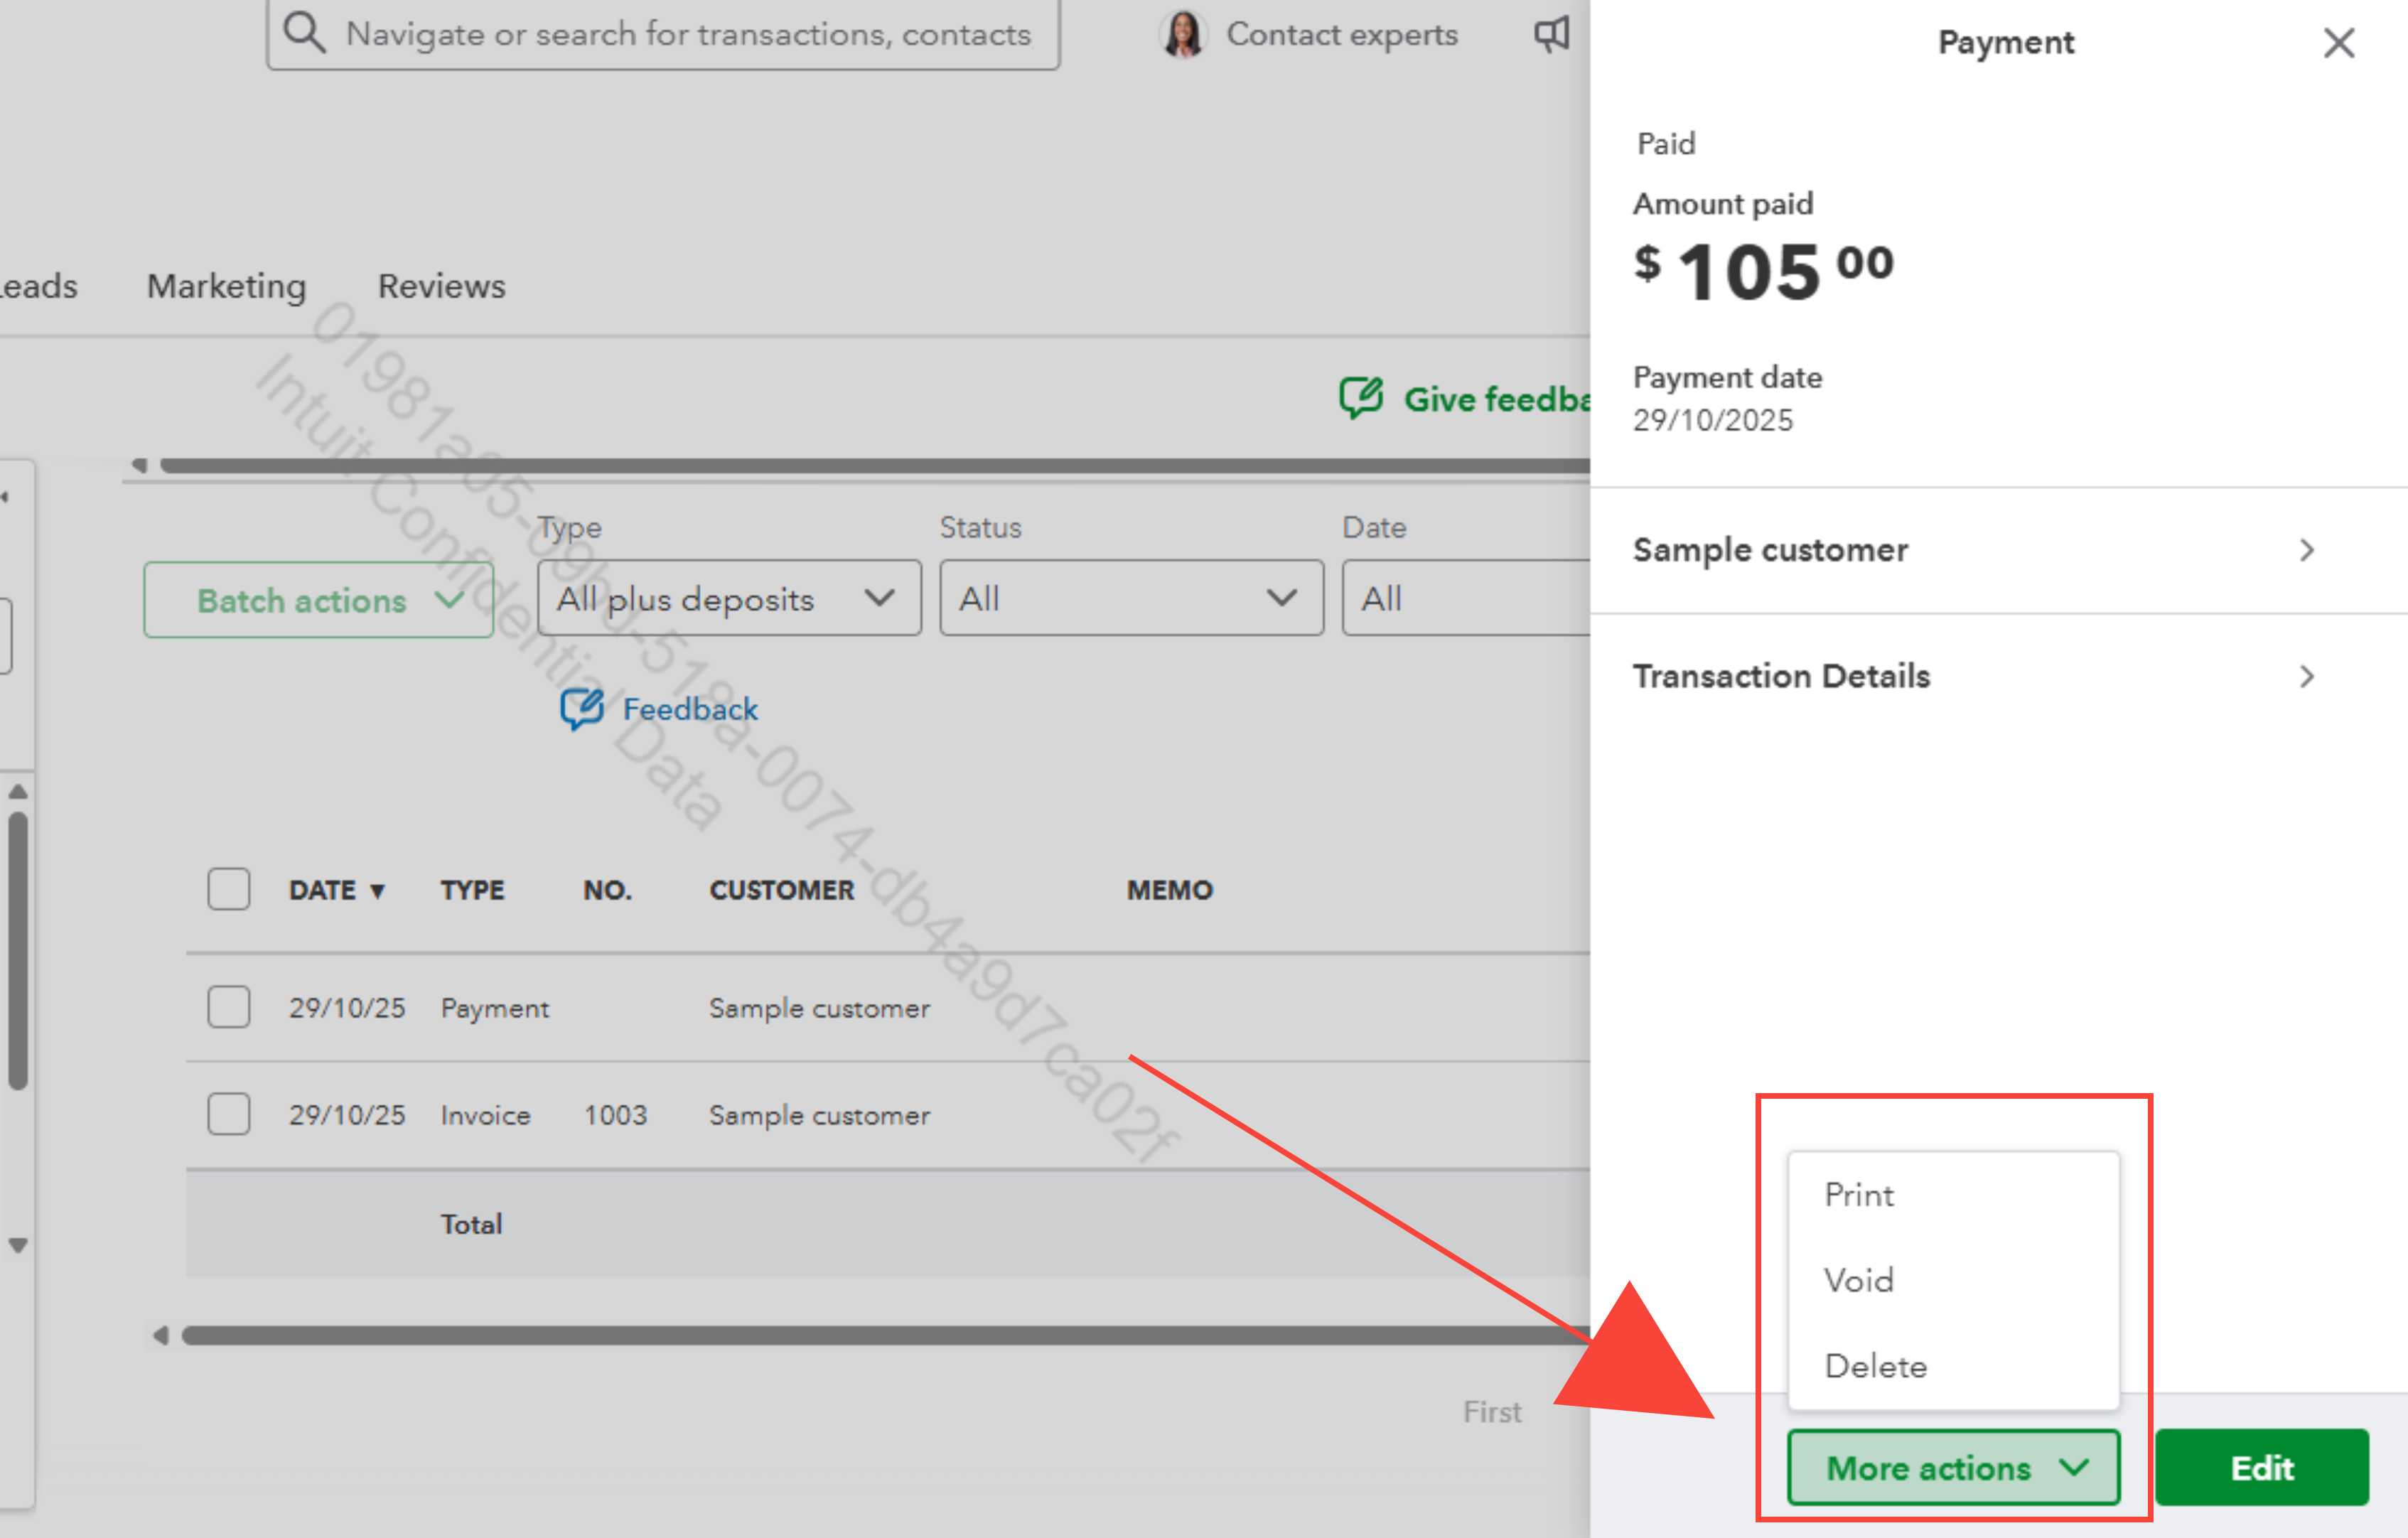Check the Invoice 1003 row checkbox
The height and width of the screenshot is (1538, 2408).
[x=229, y=1114]
